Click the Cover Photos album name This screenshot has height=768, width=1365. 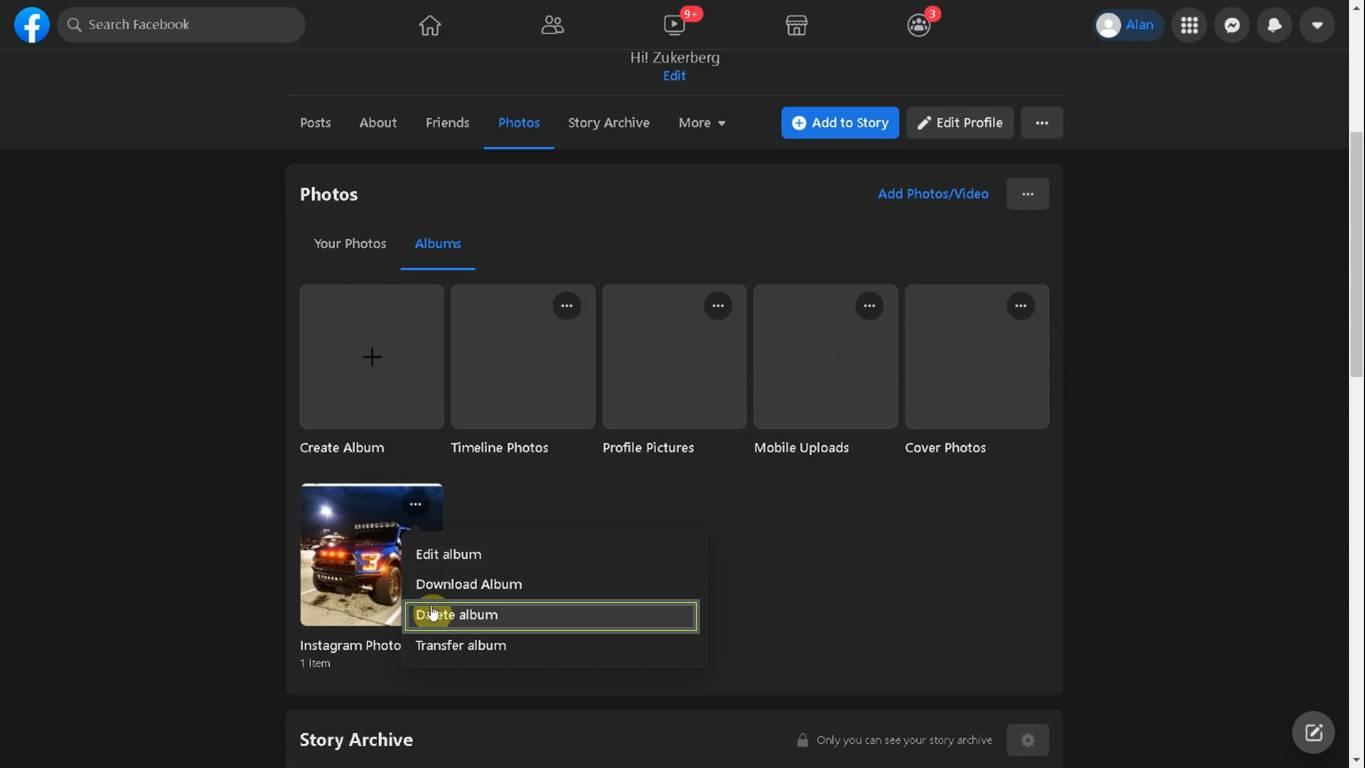tap(945, 448)
